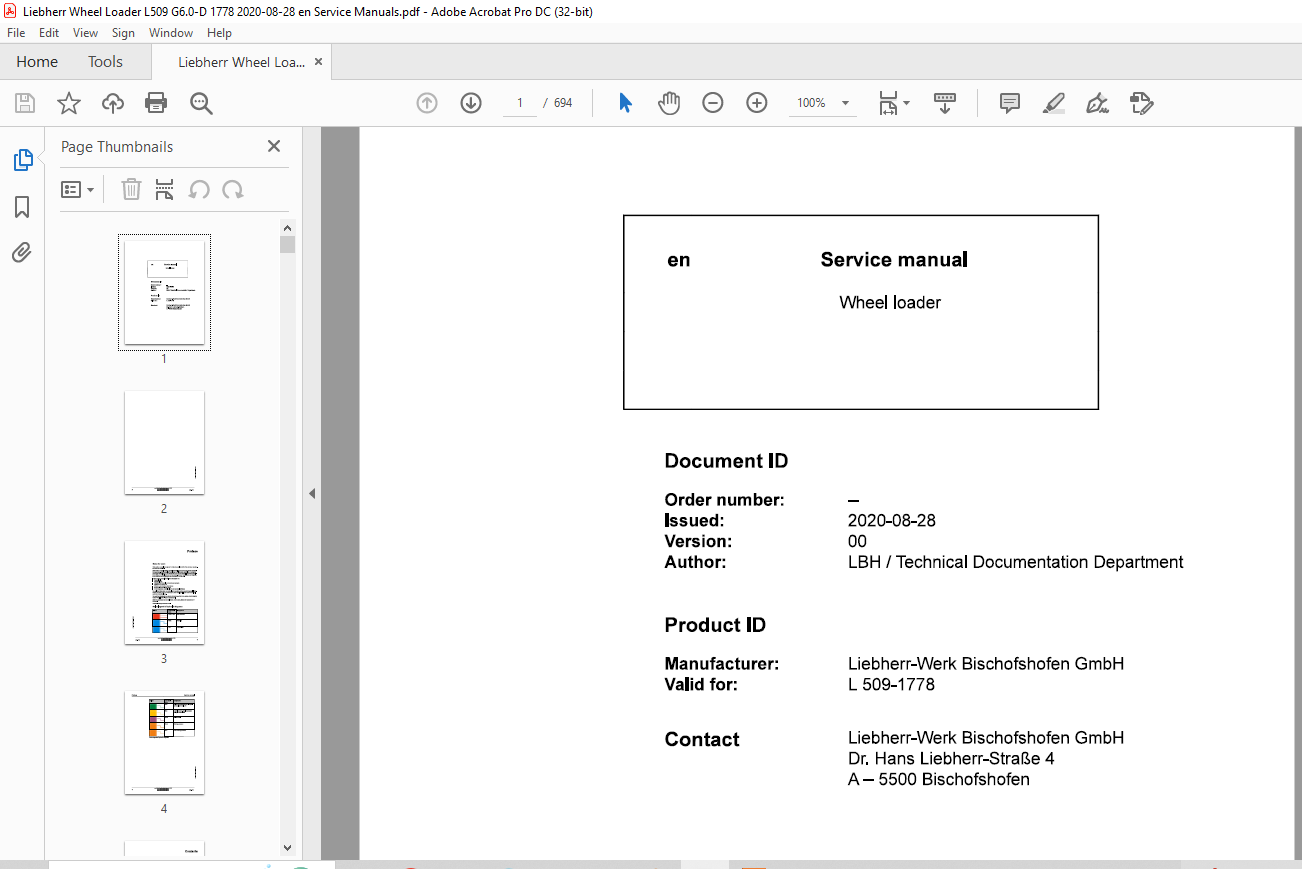Delete selected page with trash icon
This screenshot has width=1302, height=869.
(x=132, y=189)
